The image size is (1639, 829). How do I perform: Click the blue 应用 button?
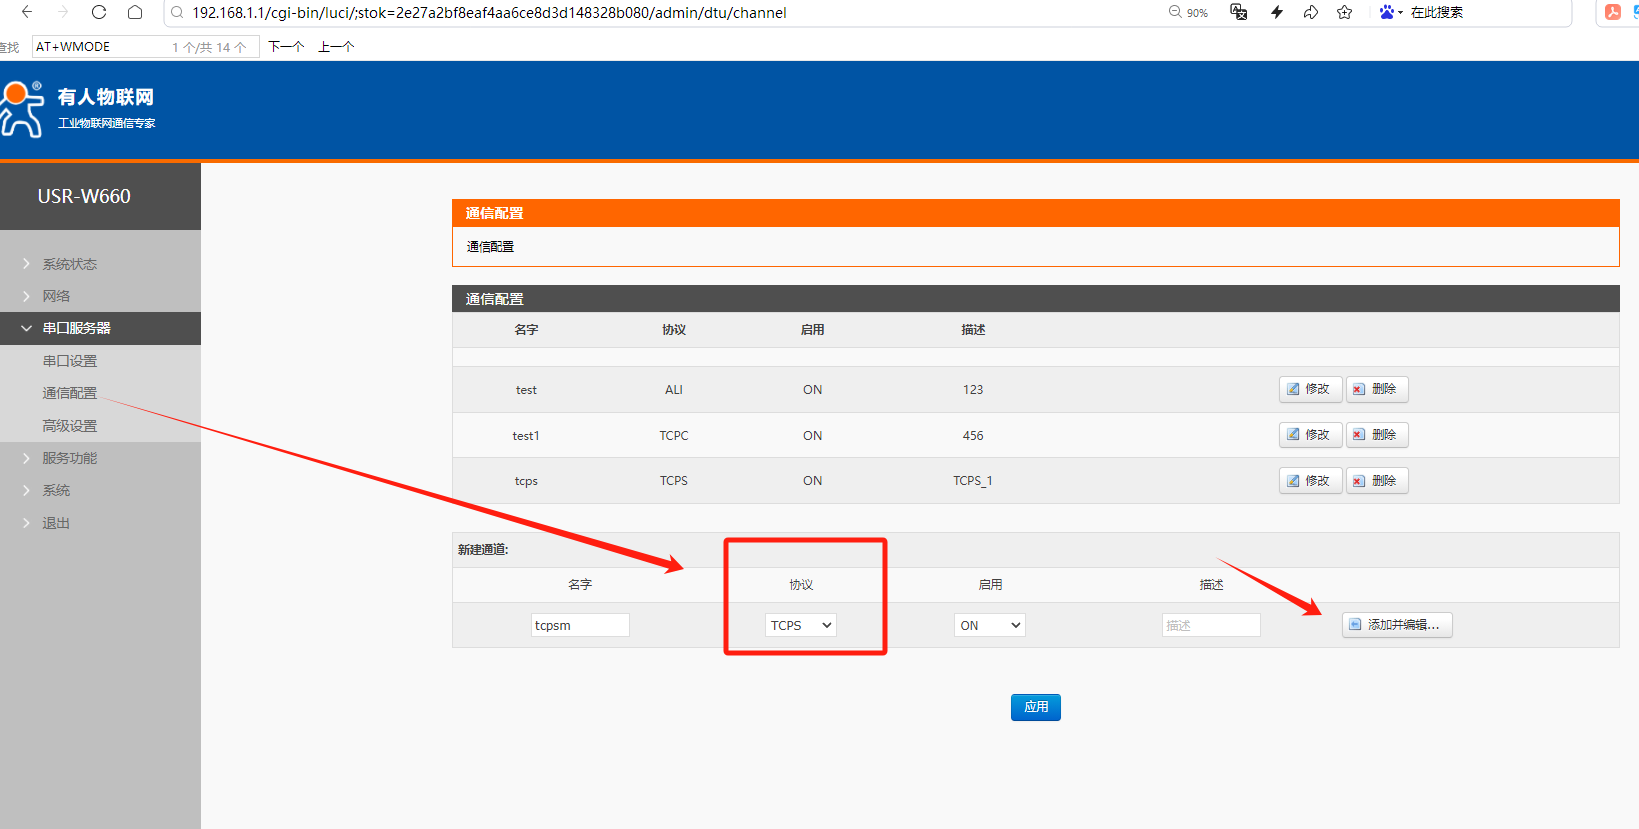1035,707
